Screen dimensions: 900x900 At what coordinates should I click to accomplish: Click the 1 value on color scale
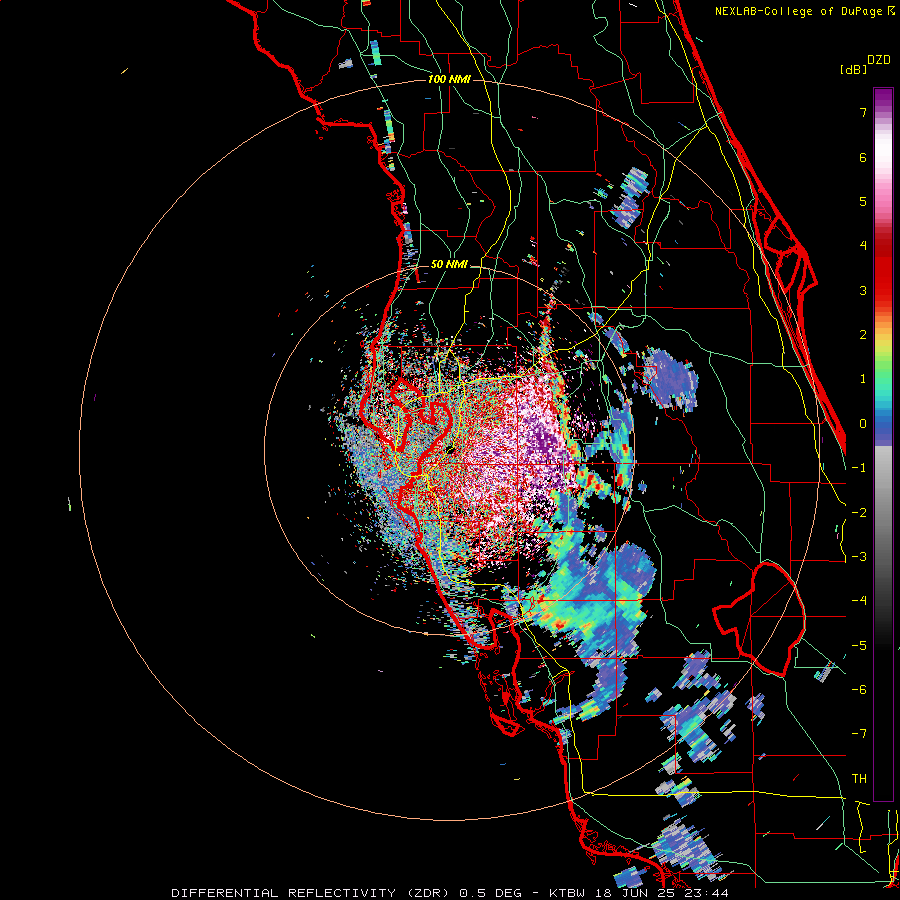[863, 379]
